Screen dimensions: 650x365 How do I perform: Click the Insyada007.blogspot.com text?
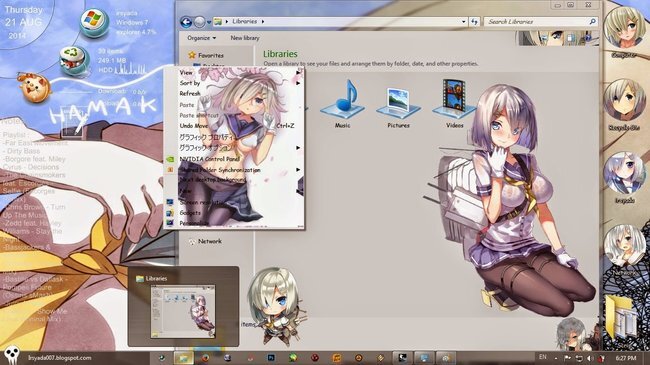59,358
